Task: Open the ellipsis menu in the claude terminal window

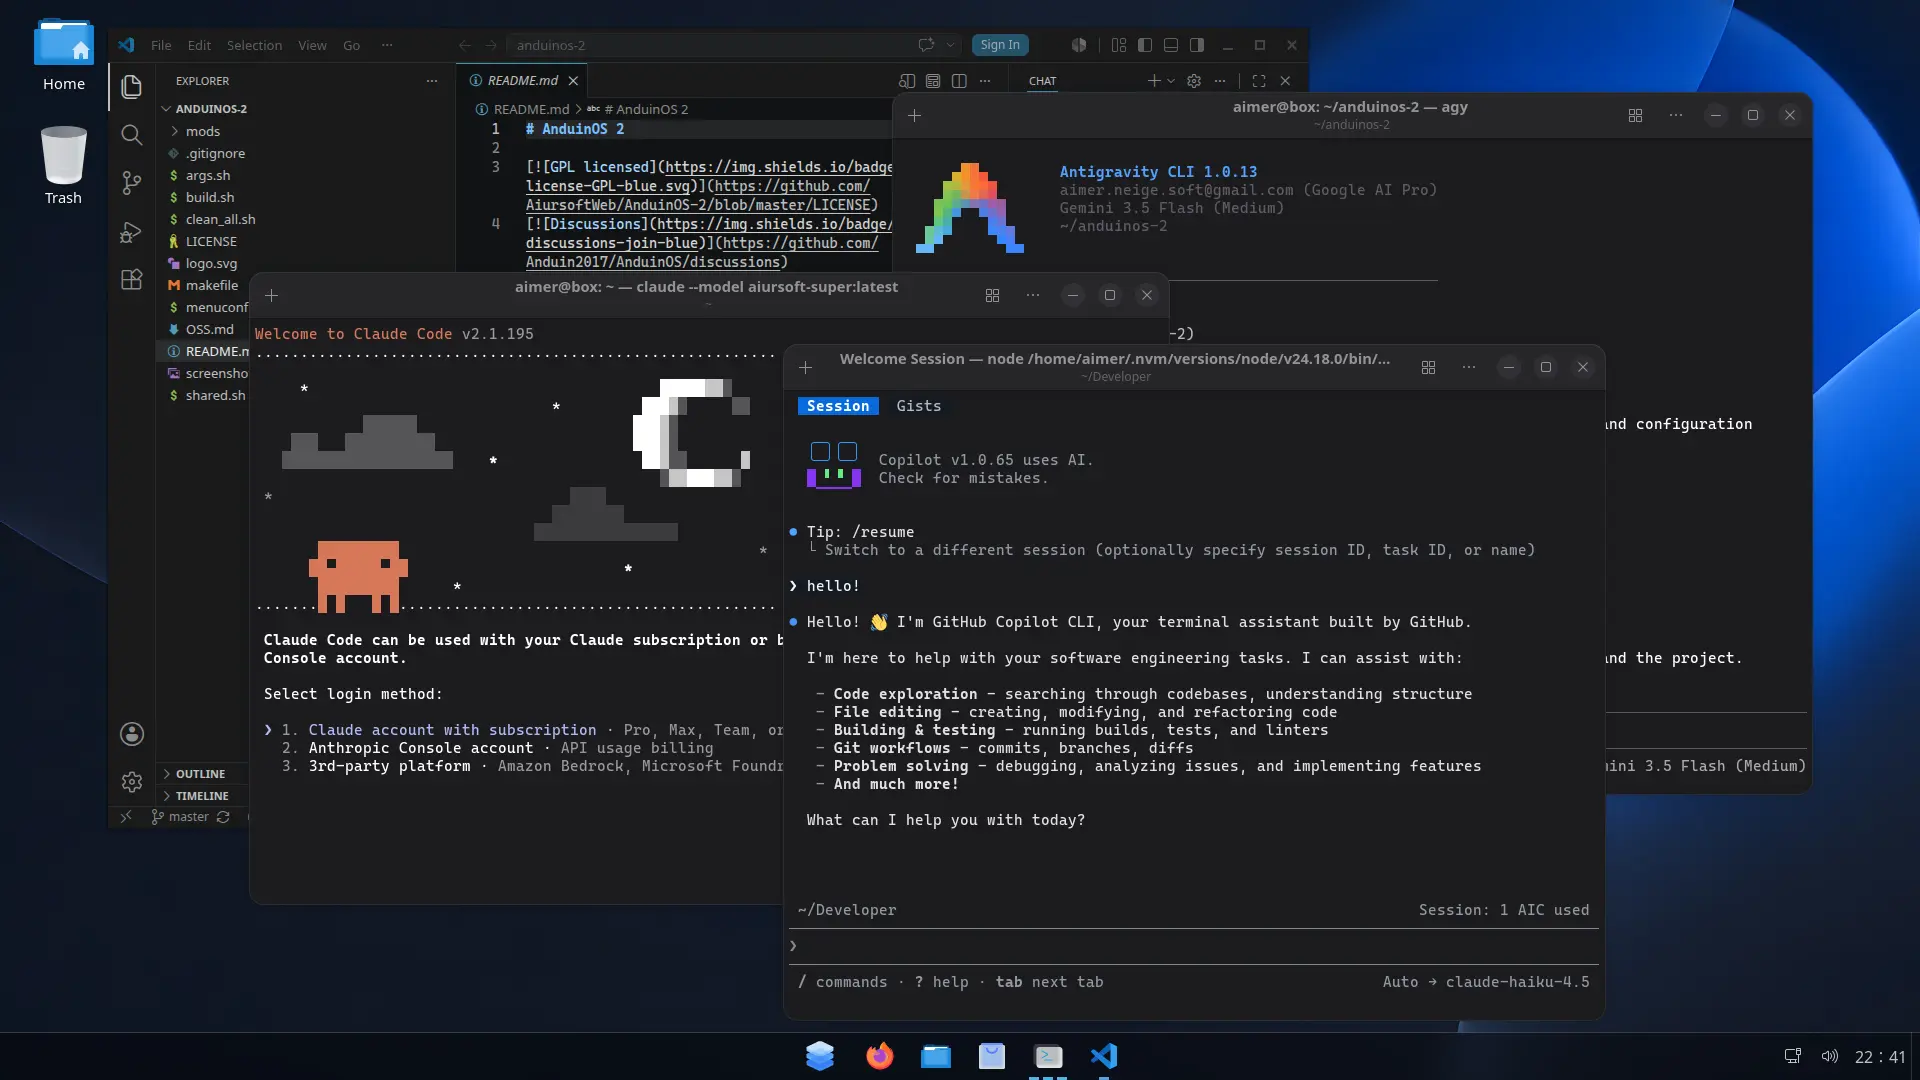Action: click(x=1032, y=295)
